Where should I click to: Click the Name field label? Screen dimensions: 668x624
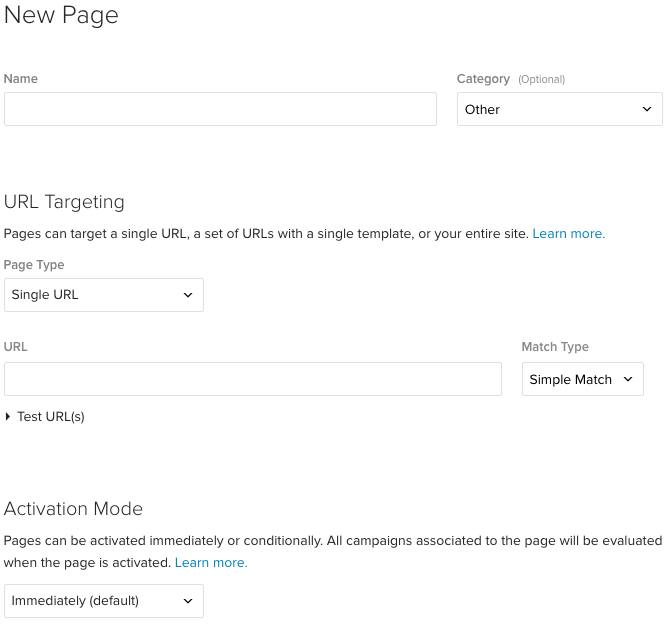21,79
